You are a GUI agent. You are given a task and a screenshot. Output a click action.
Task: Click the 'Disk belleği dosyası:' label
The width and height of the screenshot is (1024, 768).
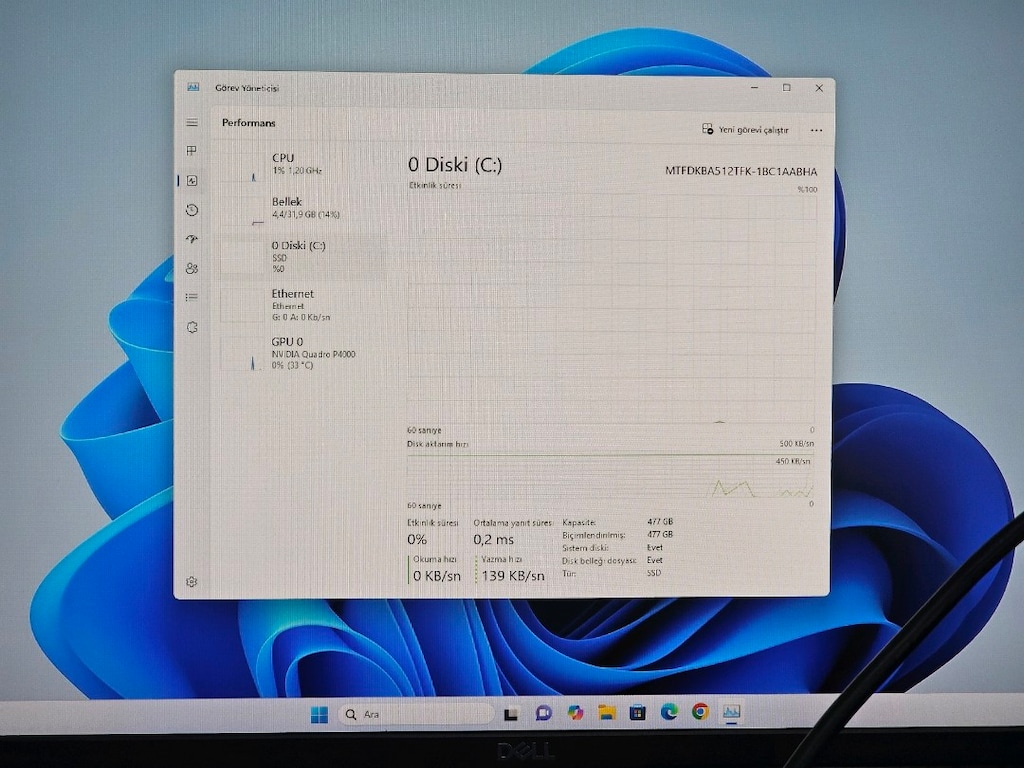(599, 561)
